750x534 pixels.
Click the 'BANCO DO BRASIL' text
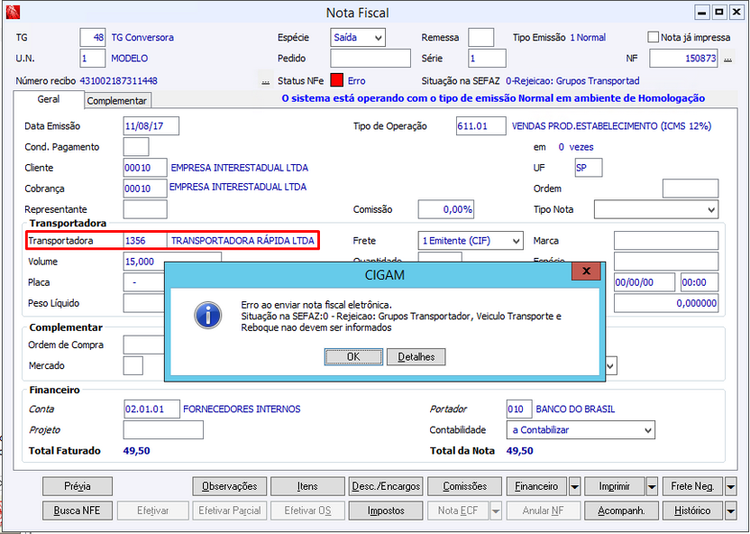tap(575, 409)
